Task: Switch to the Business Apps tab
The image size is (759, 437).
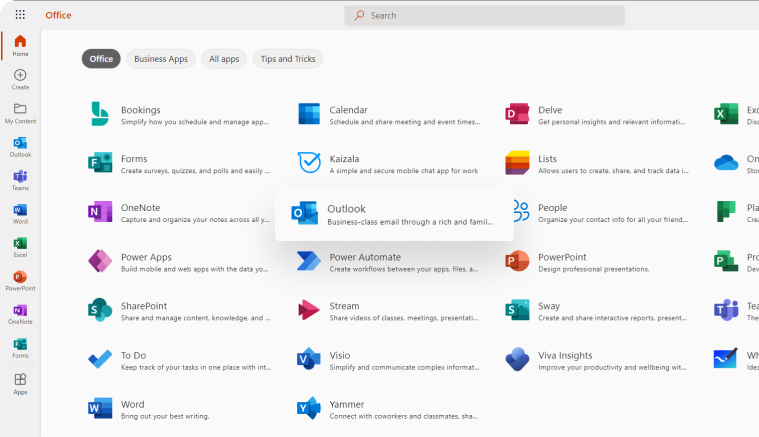Action: (x=161, y=59)
